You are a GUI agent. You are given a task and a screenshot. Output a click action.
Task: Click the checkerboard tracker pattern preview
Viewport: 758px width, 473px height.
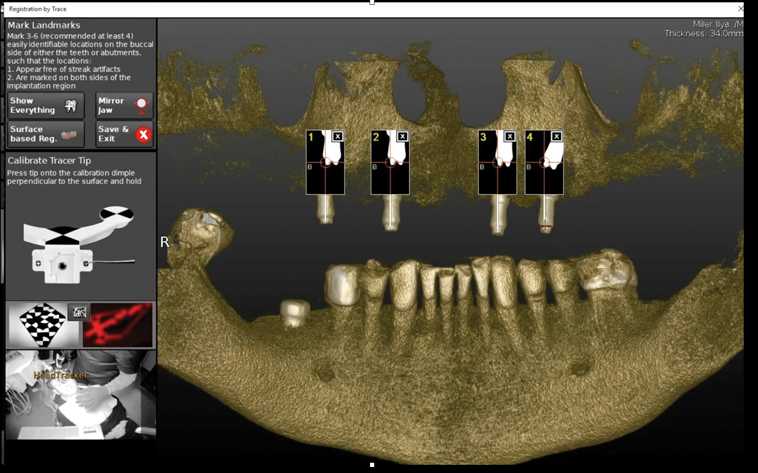43,325
